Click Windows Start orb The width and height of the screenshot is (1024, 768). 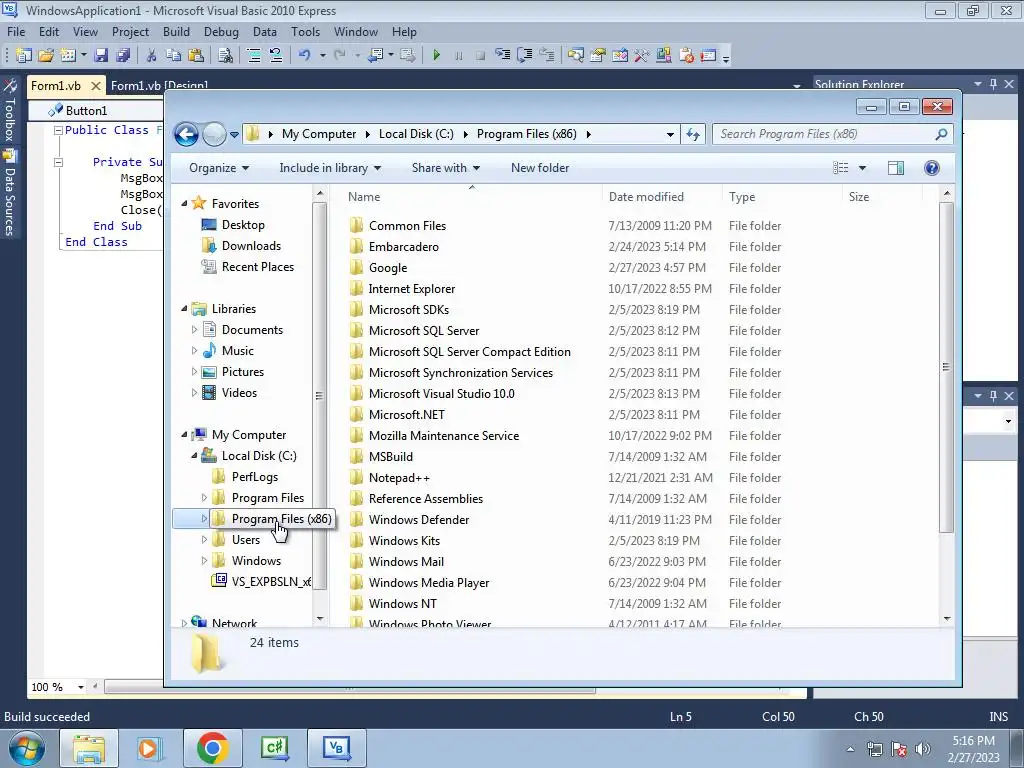pos(27,748)
